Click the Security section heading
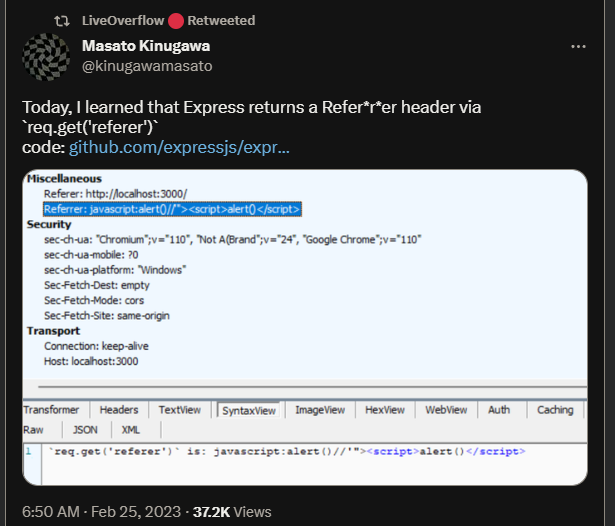This screenshot has height=526, width=615. click(x=49, y=224)
